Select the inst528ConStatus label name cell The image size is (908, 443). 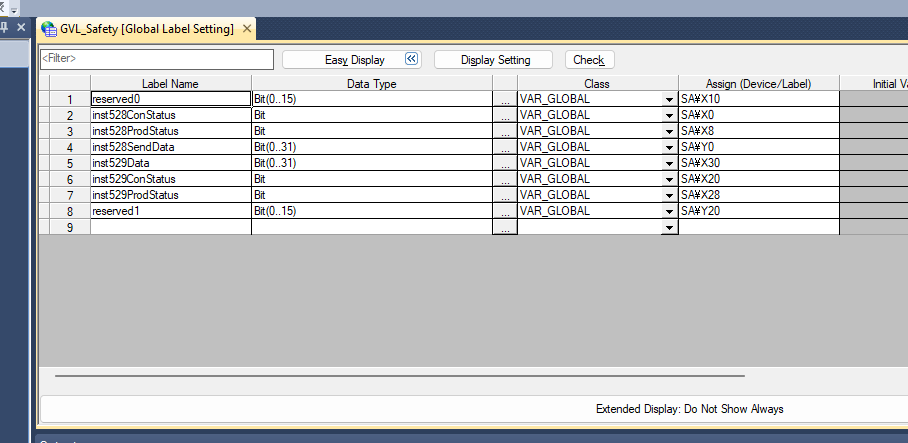point(171,115)
